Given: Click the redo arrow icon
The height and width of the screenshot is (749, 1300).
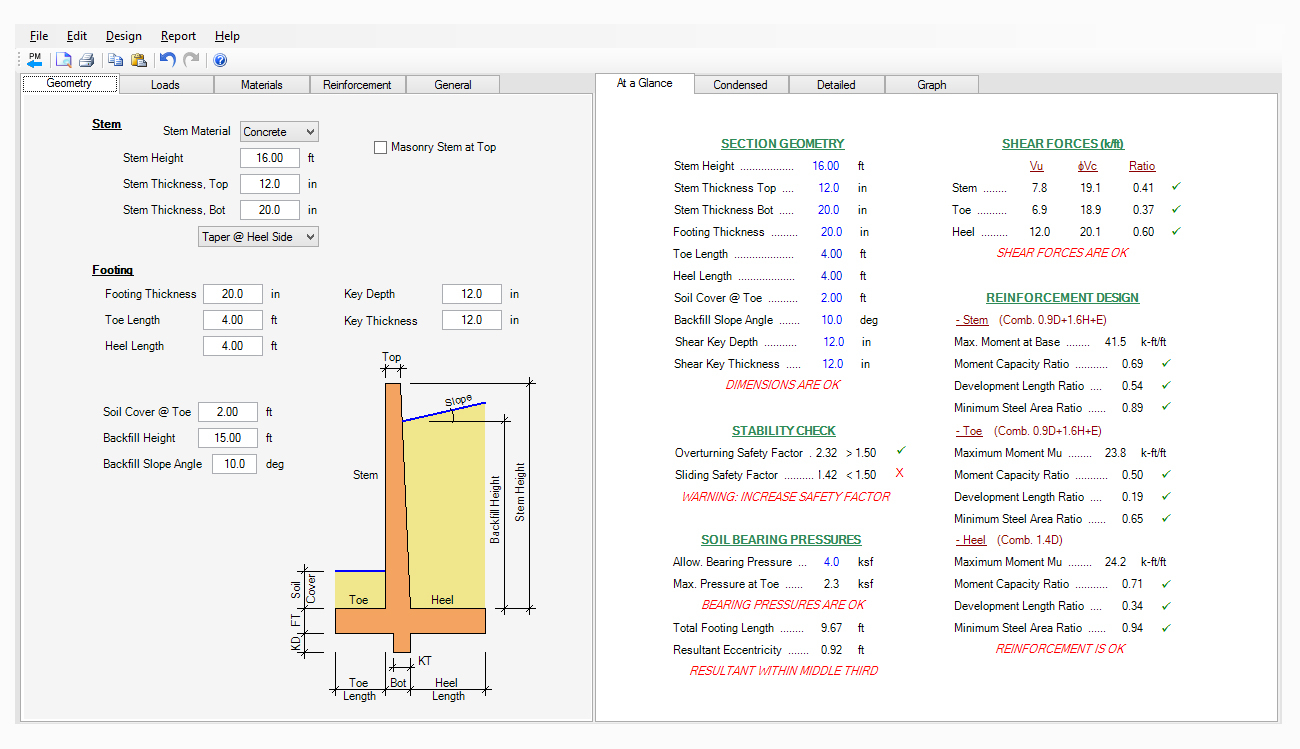Looking at the screenshot, I should point(191,60).
